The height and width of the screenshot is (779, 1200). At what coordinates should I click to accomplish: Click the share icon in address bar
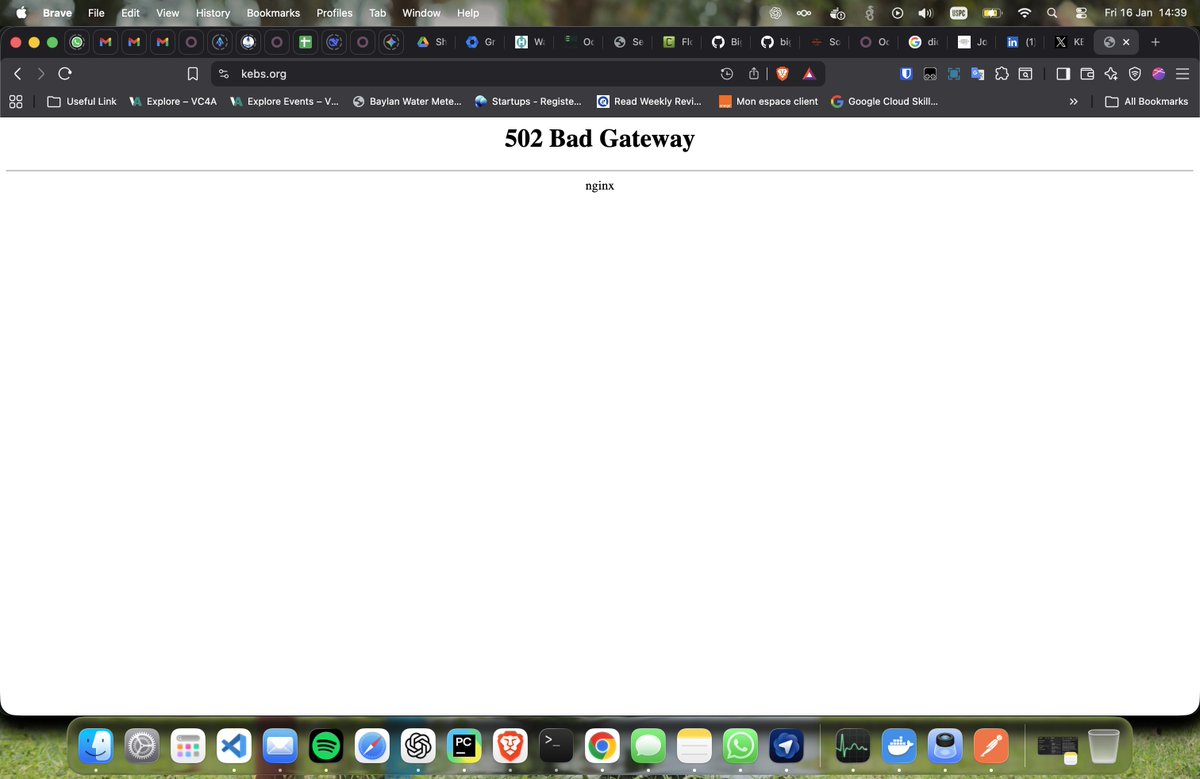pos(753,73)
